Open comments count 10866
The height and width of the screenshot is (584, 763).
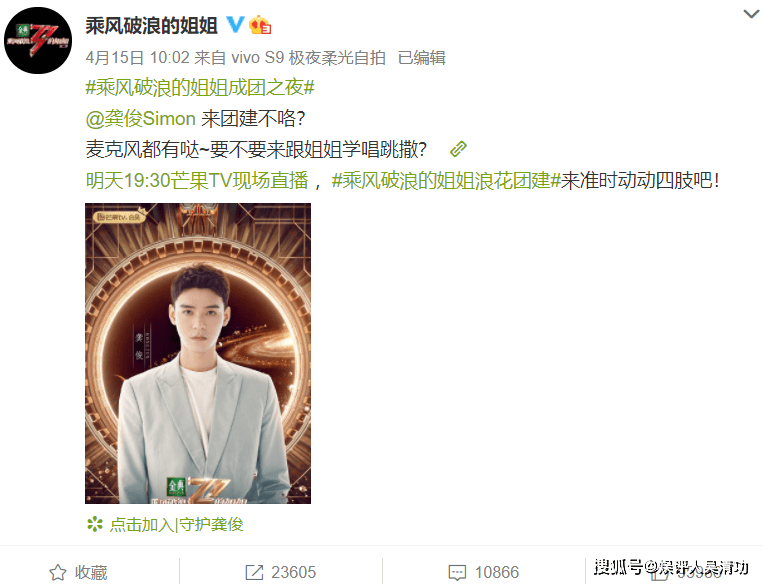(x=497, y=572)
